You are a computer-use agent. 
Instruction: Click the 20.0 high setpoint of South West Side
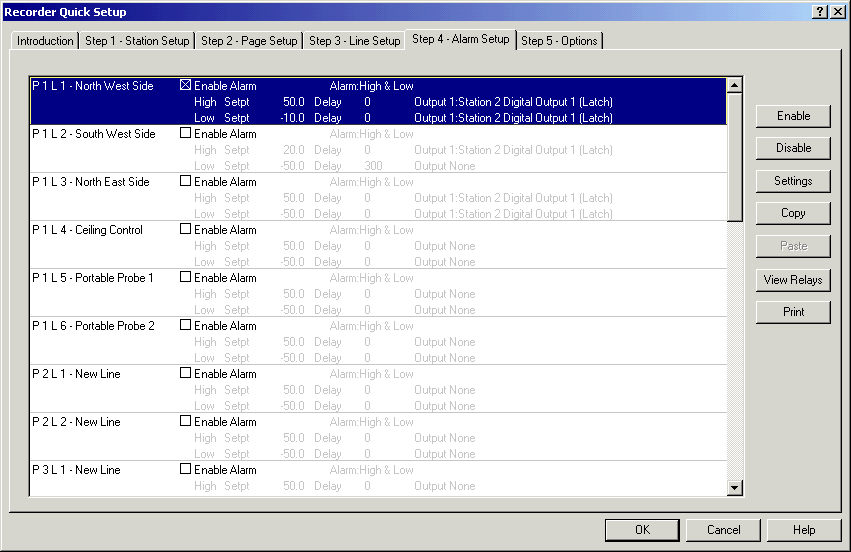(x=294, y=150)
